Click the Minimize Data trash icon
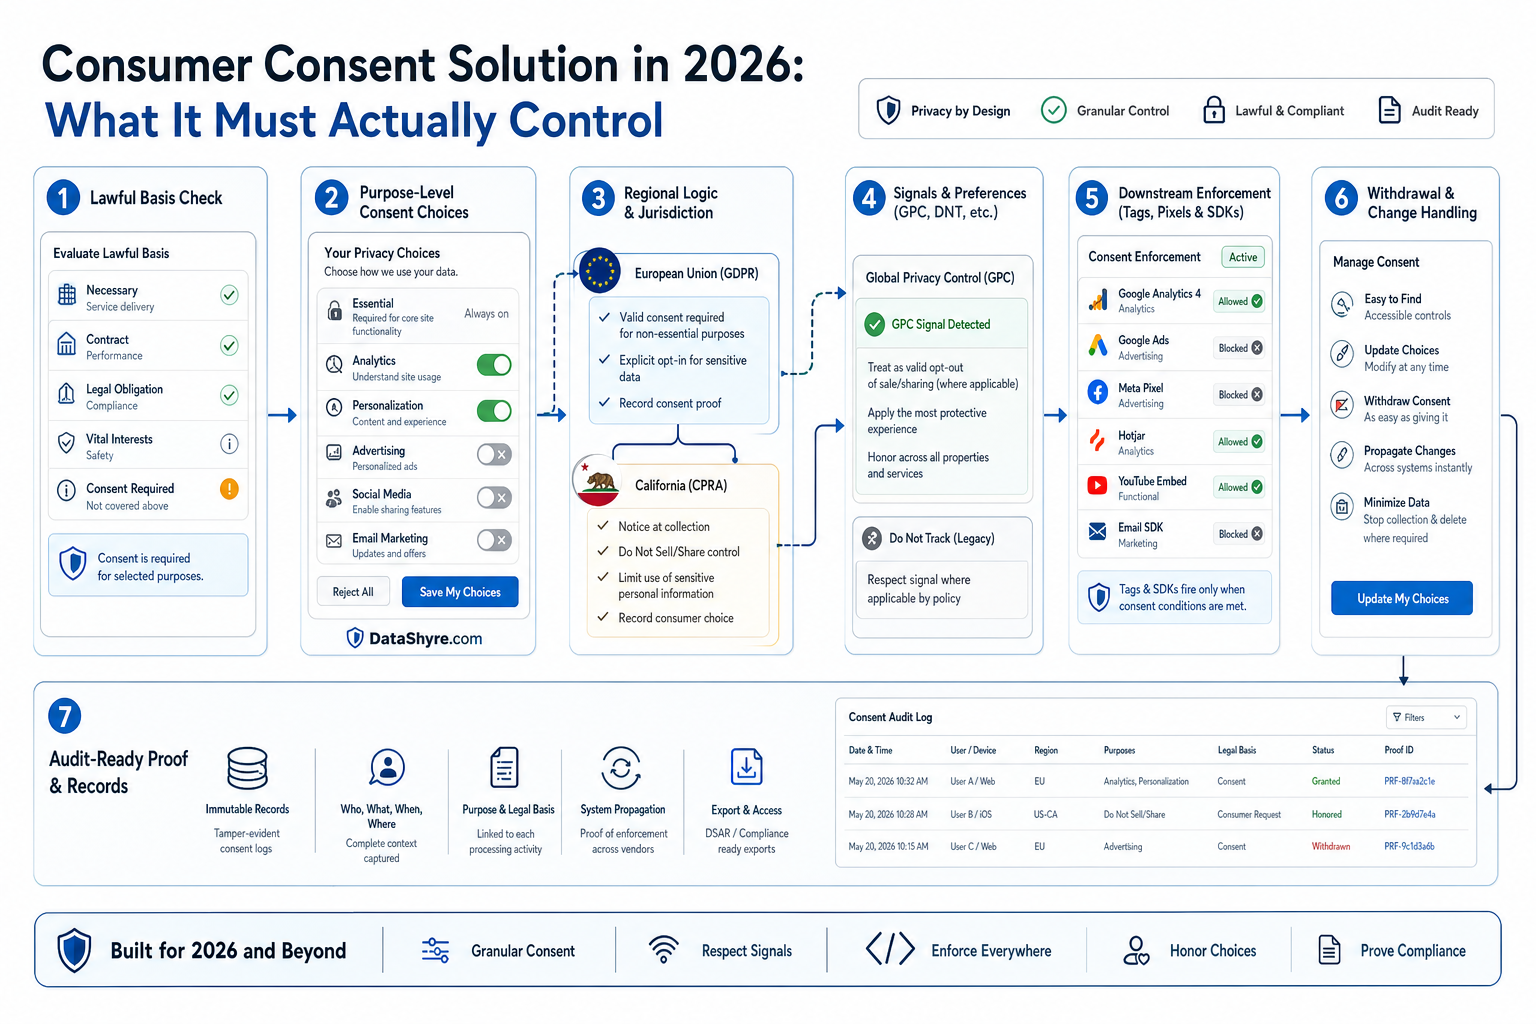 1342,506
